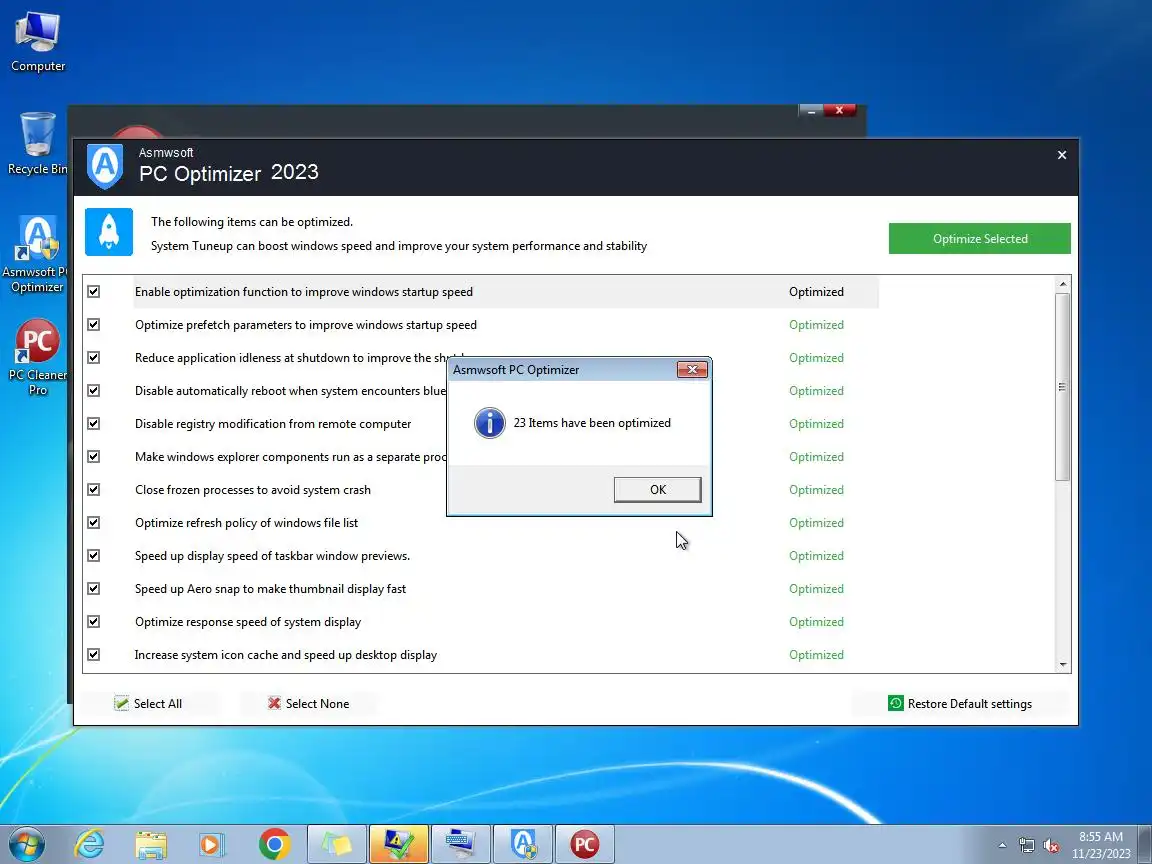
Task: Toggle Increase system icon cache checkbox
Action: point(93,655)
